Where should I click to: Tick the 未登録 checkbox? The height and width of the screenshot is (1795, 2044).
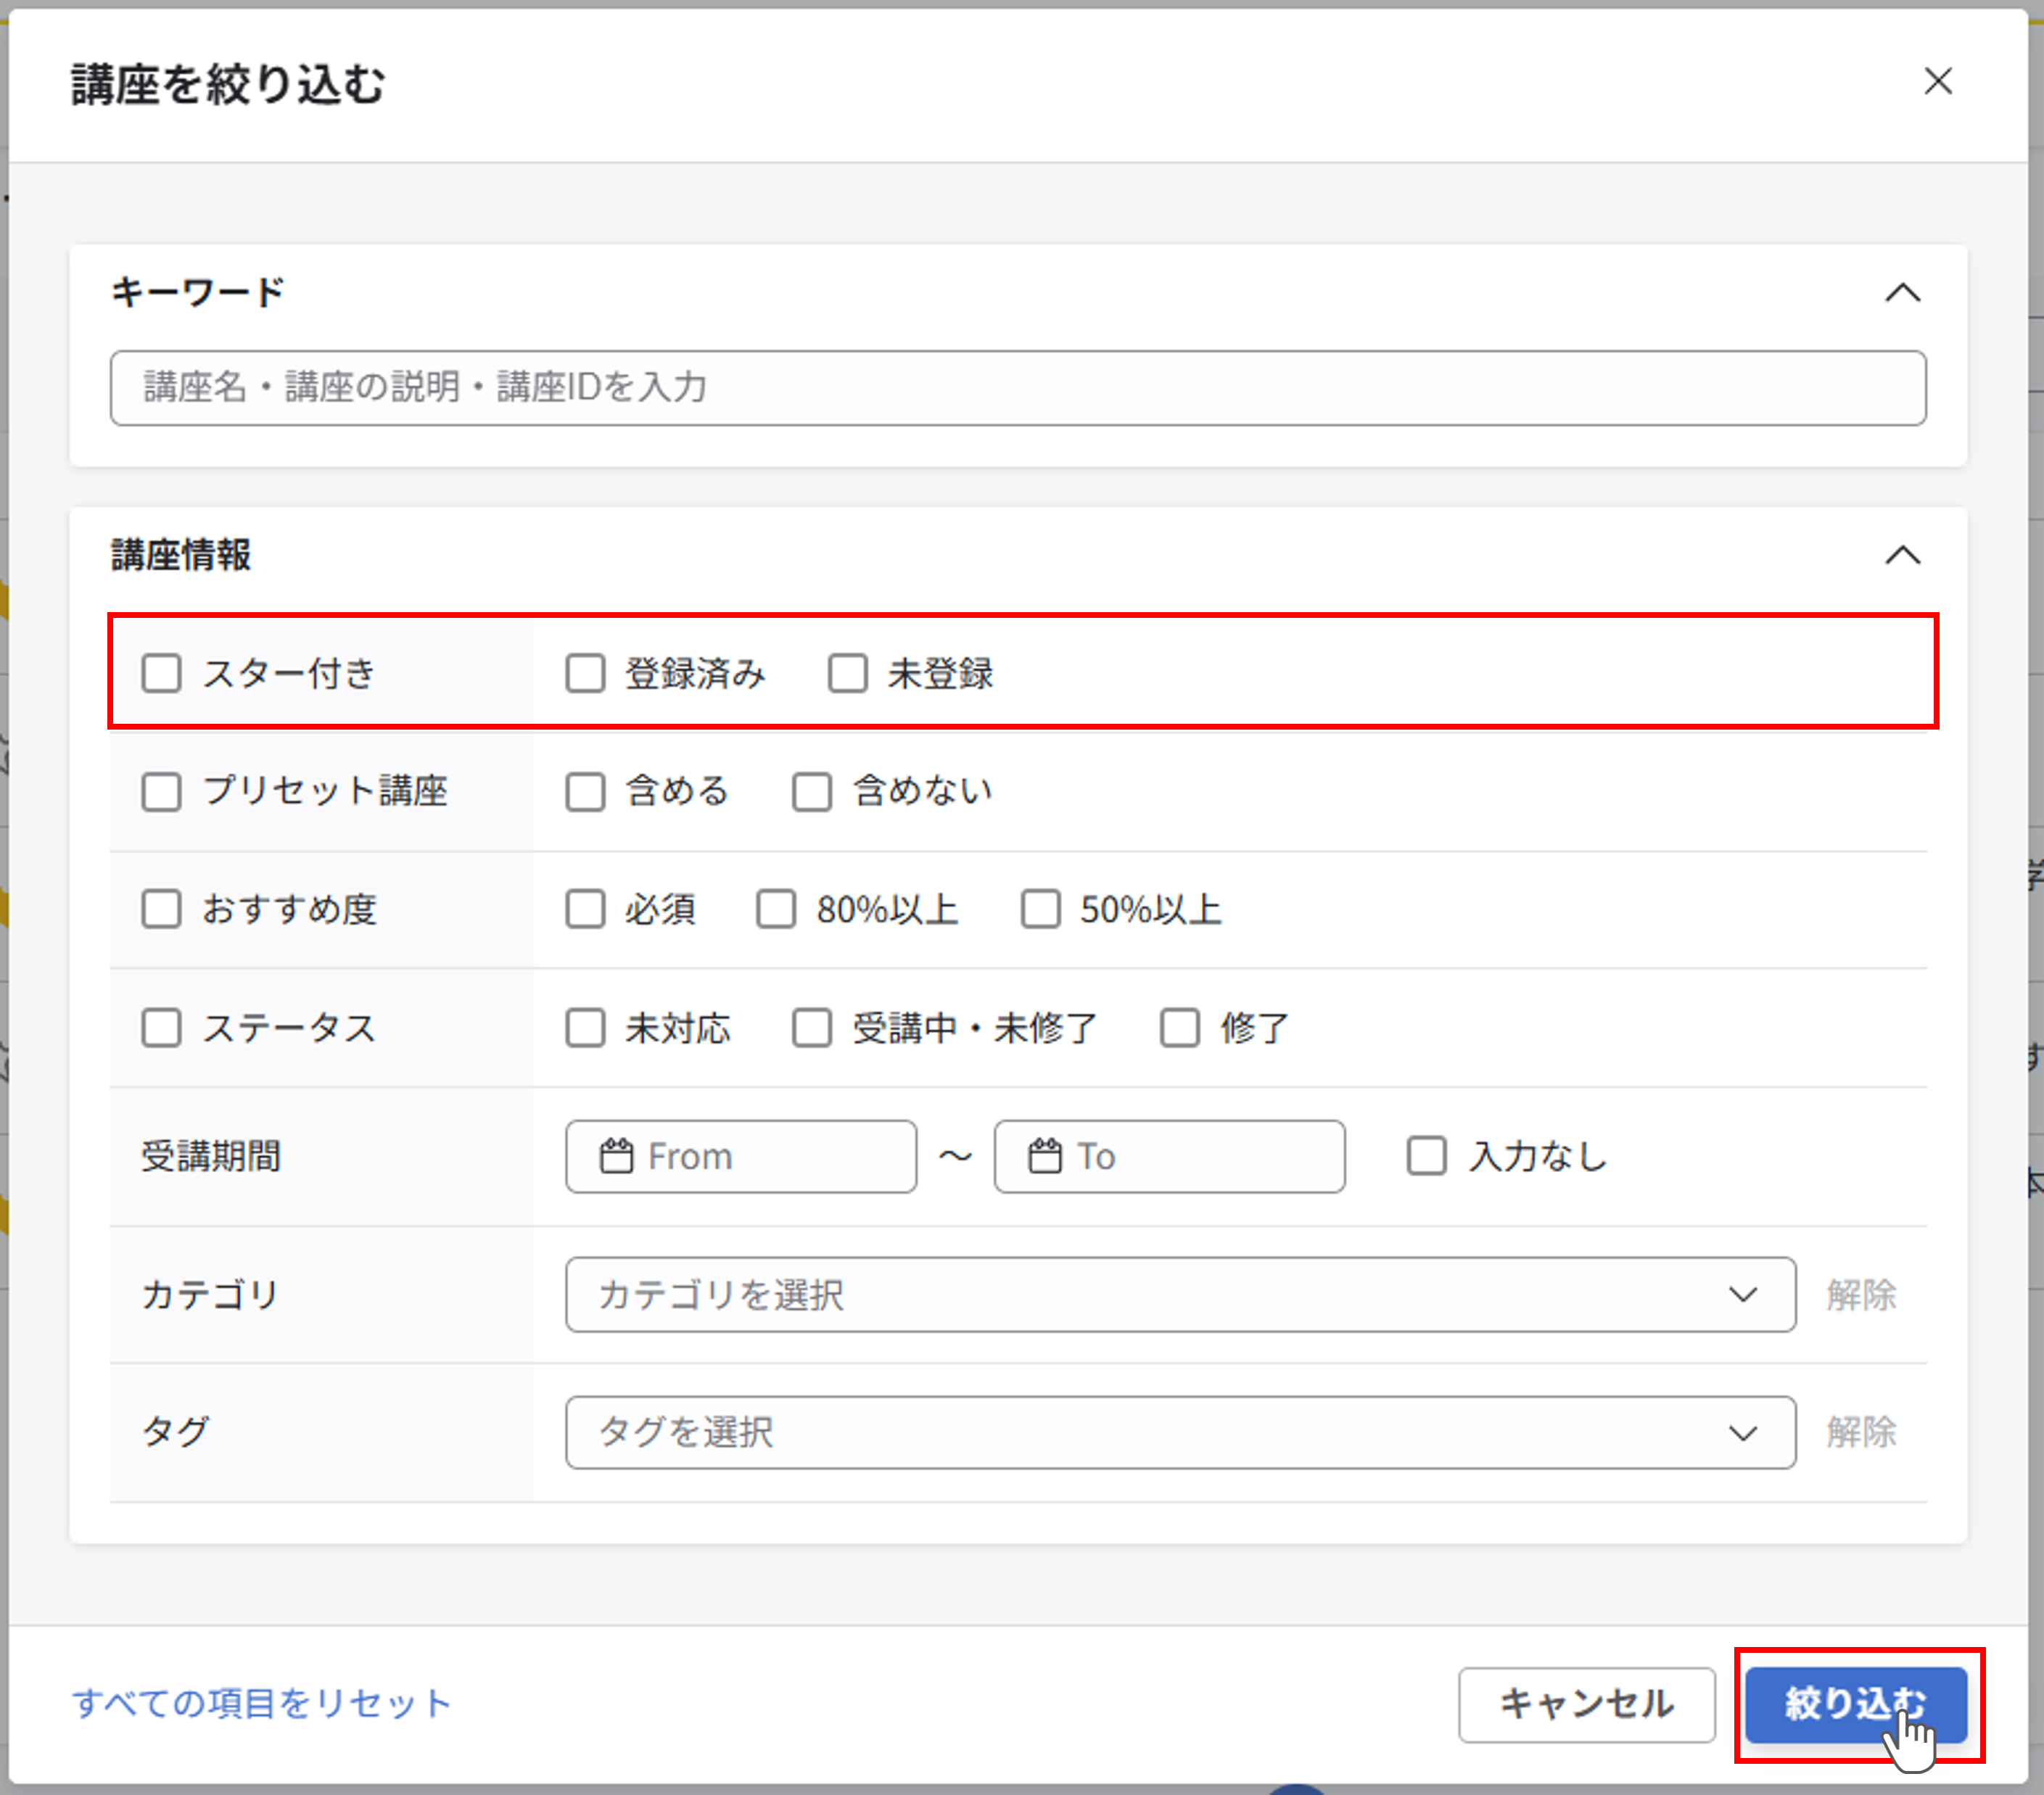pos(847,674)
